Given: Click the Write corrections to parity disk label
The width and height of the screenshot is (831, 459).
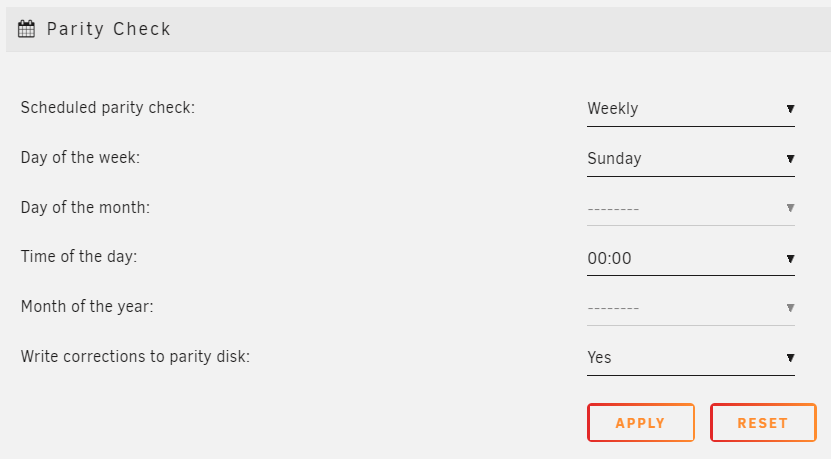Looking at the screenshot, I should coord(135,356).
